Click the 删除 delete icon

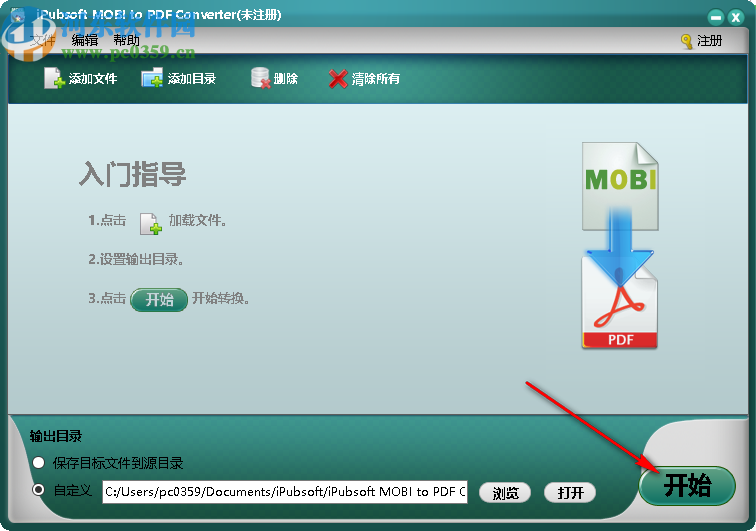(x=260, y=78)
